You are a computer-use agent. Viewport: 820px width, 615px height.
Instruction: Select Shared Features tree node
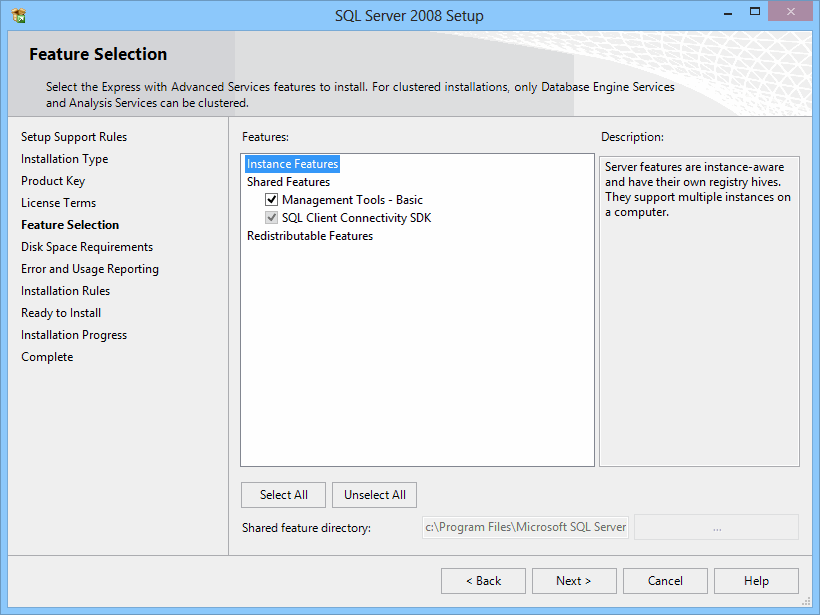coord(288,182)
